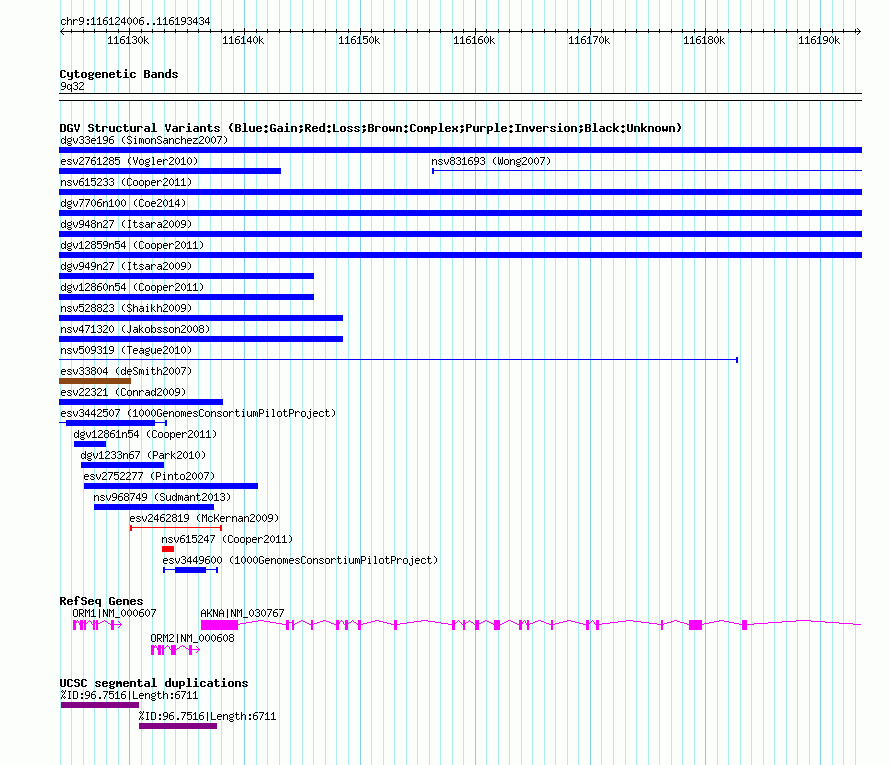Click esv2752277 (Pinto2007) label
Screen dimensions: 890x765
tap(149, 476)
